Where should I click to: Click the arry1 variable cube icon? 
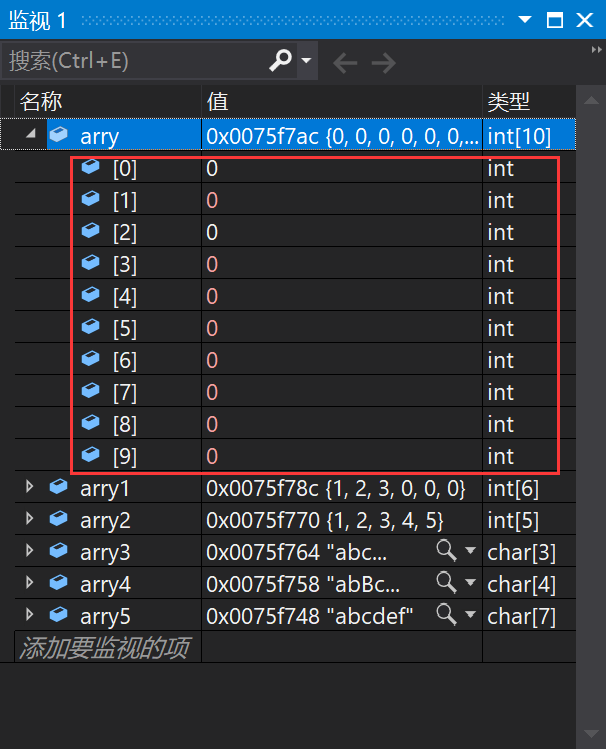pyautogui.click(x=59, y=487)
